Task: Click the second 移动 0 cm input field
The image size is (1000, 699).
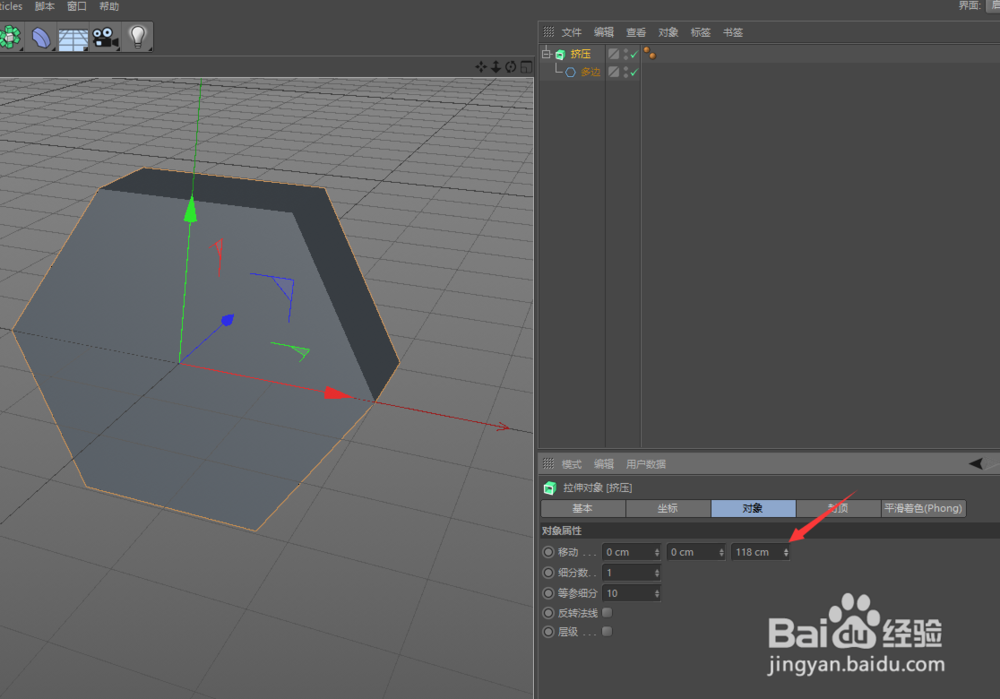Action: (x=696, y=552)
